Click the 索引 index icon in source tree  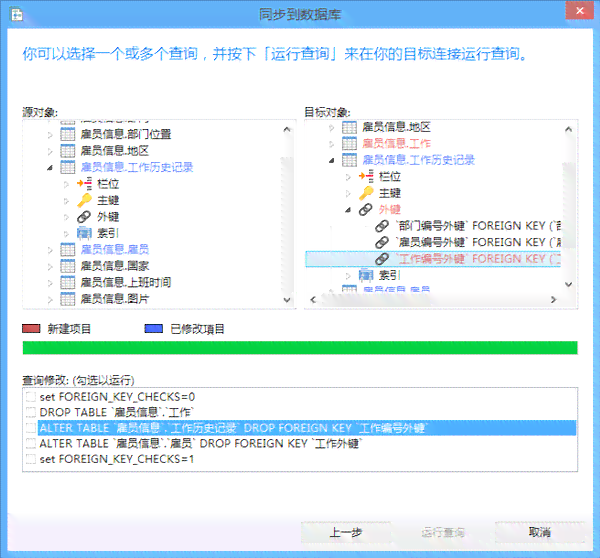[x=84, y=233]
